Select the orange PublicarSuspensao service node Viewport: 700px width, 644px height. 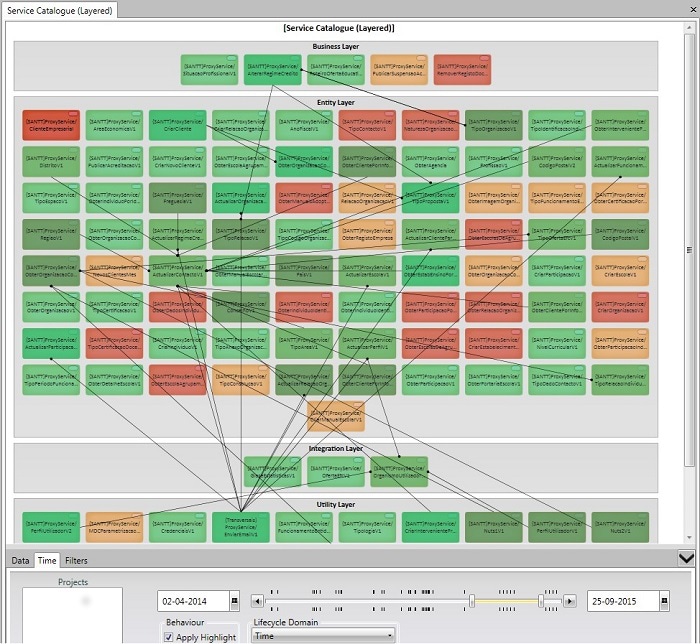click(x=399, y=70)
